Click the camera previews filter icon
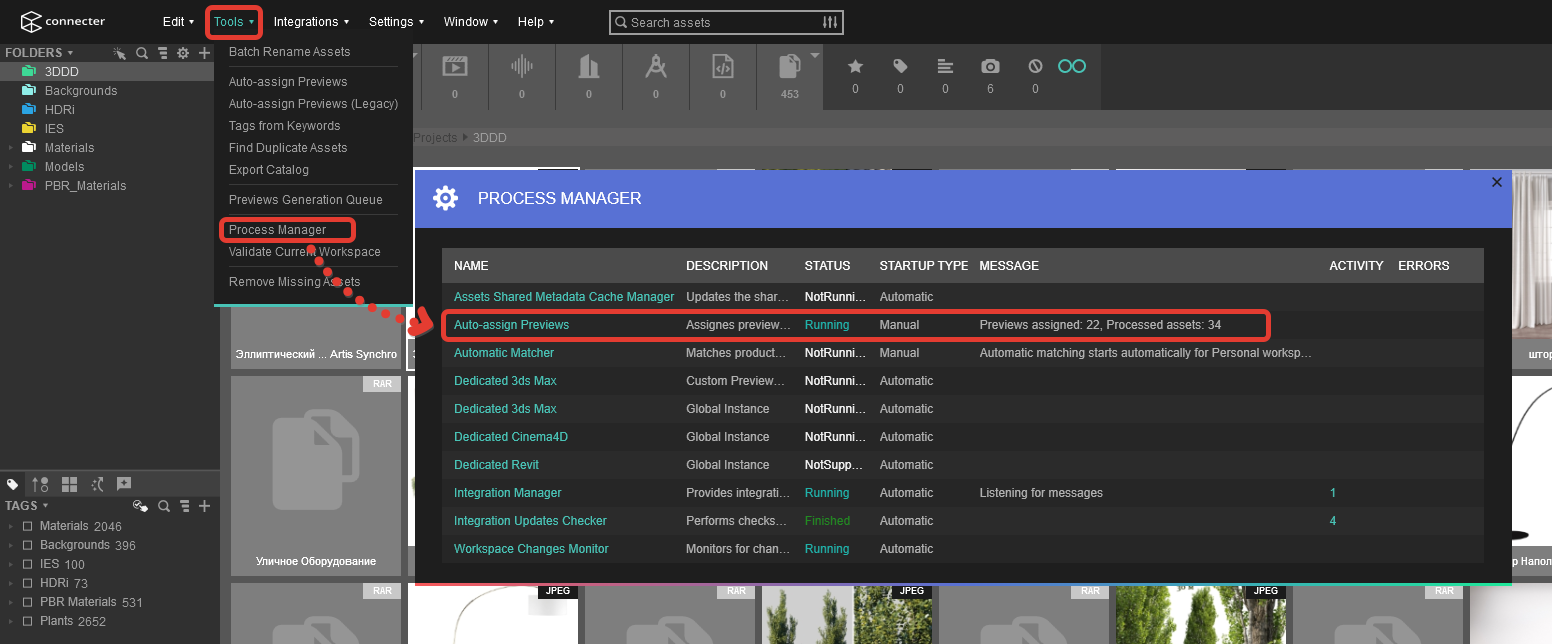This screenshot has width=1552, height=644. (990, 66)
